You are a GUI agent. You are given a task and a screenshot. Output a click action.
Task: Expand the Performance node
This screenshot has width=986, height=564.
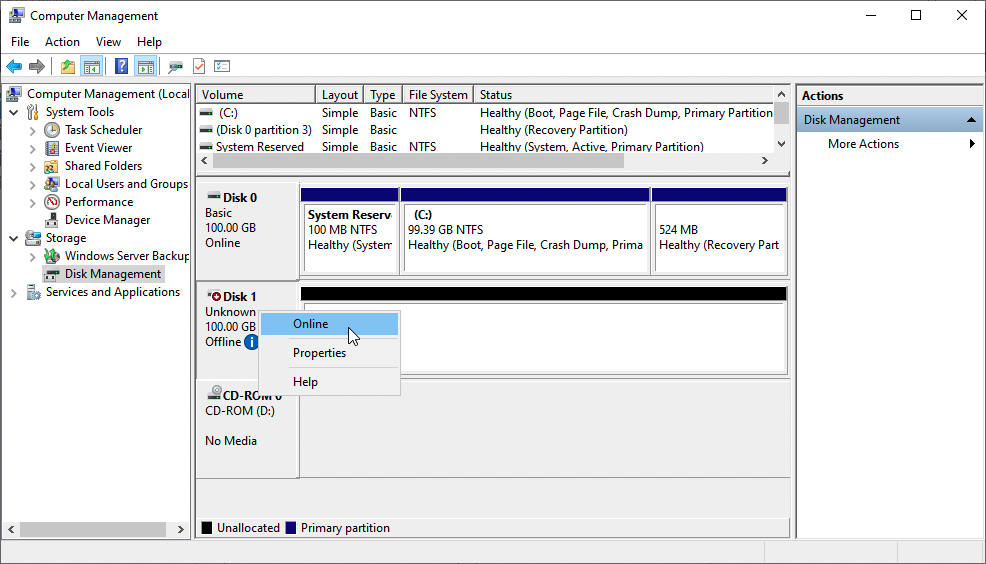tap(33, 202)
